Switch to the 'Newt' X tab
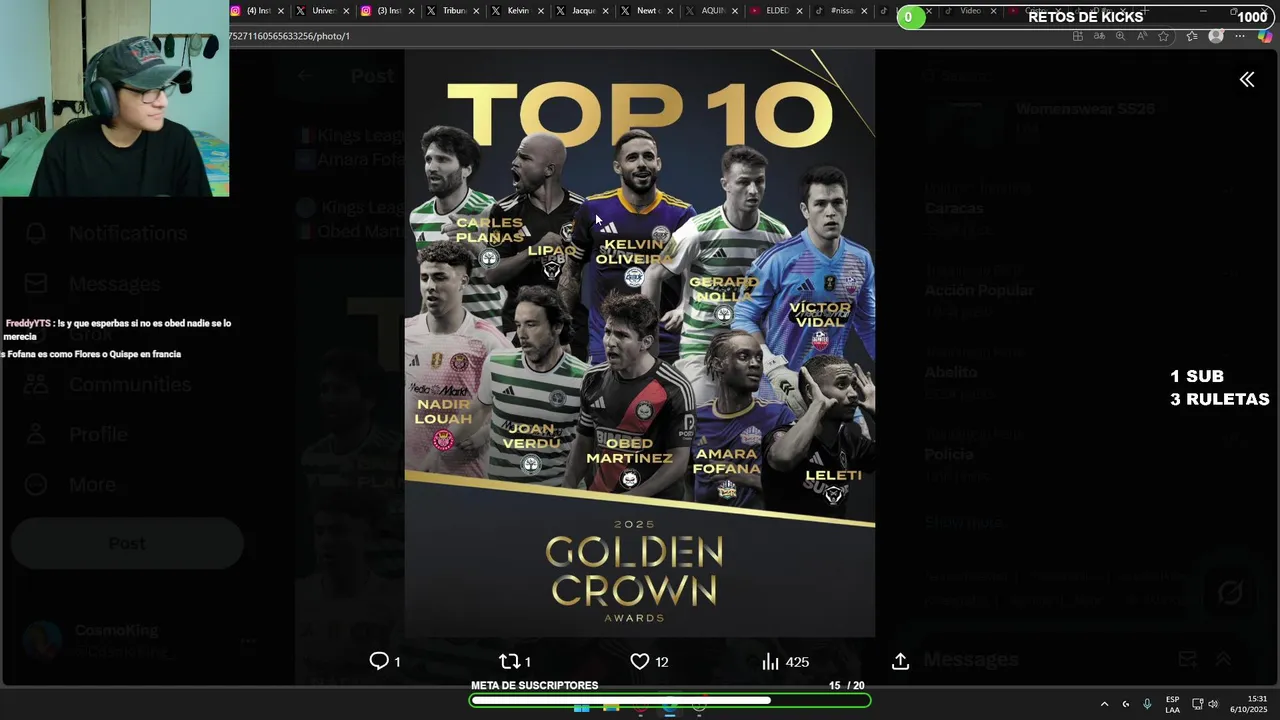Image resolution: width=1280 pixels, height=720 pixels. pos(647,11)
